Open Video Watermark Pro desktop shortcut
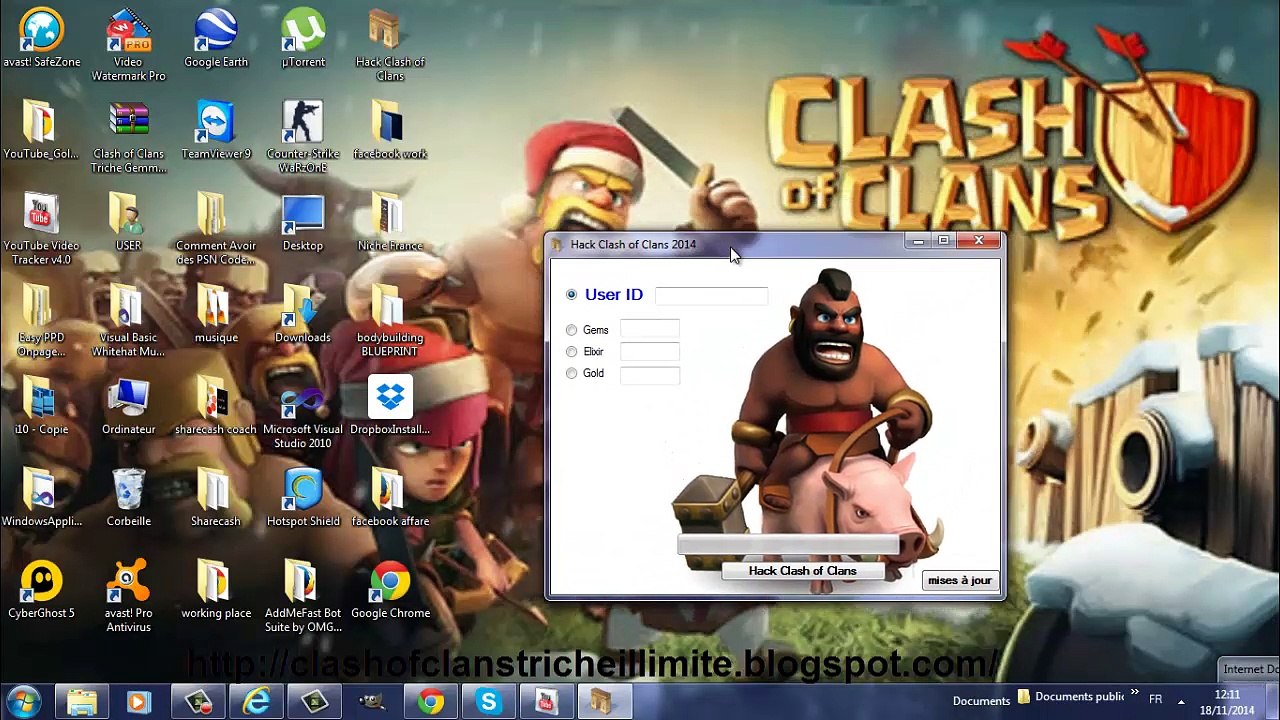The image size is (1280, 720). point(128,46)
